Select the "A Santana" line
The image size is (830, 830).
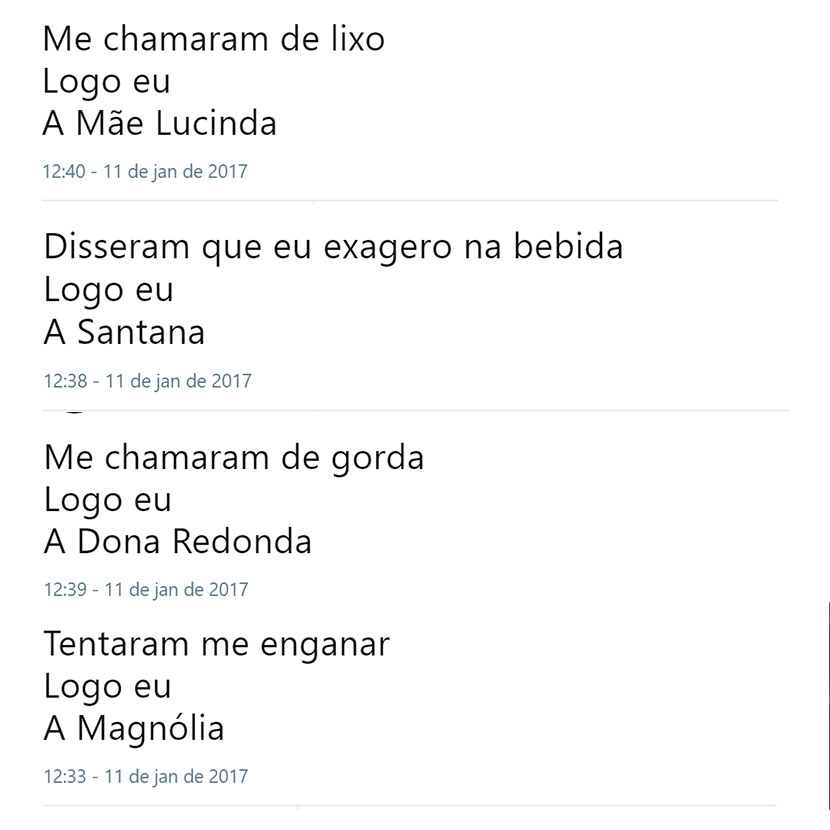pos(124,332)
